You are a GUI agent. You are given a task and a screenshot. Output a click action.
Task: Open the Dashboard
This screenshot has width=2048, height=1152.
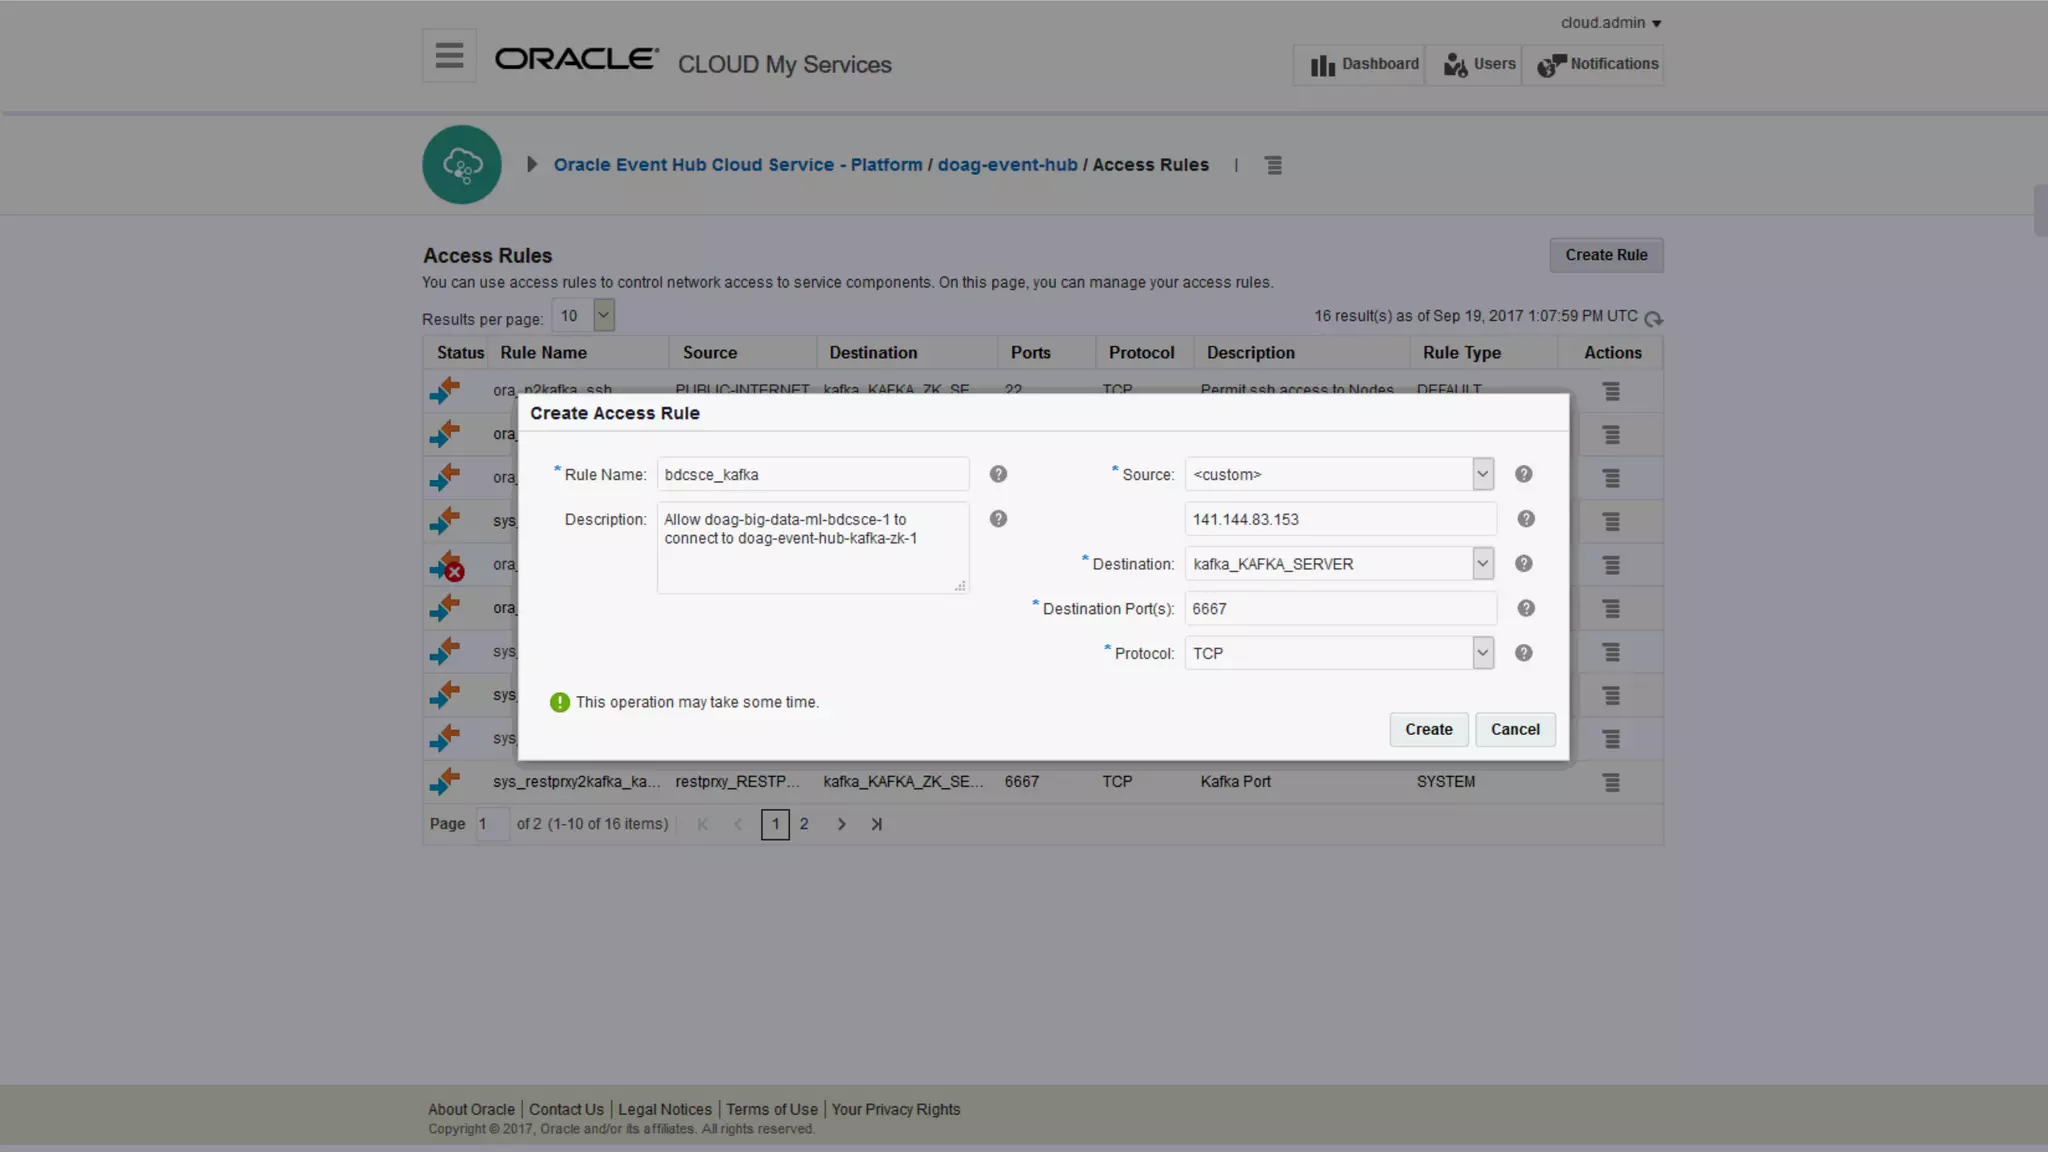1360,65
